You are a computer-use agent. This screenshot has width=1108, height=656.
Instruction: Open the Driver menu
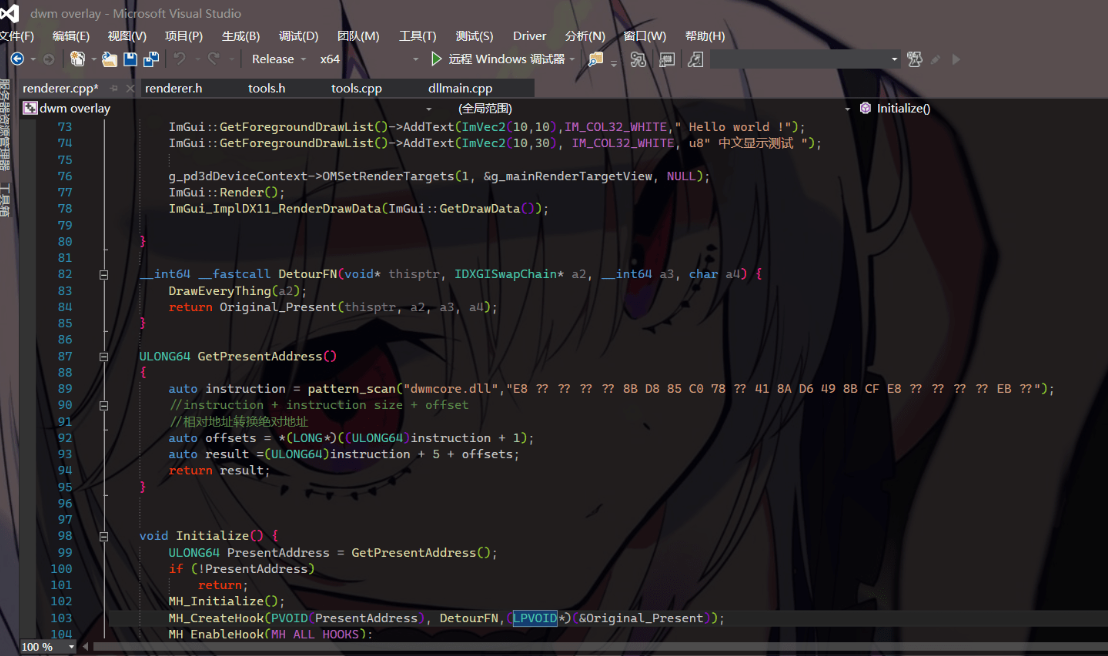529,36
